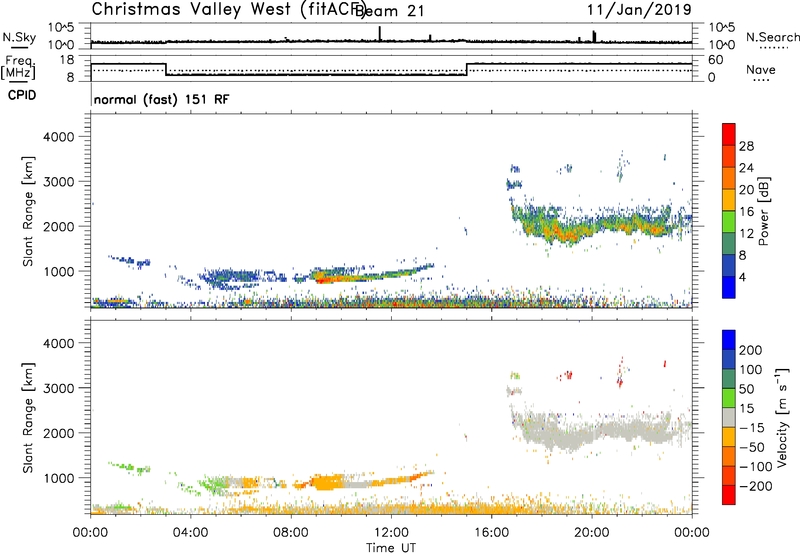Select the '04:00' time tick label
Screen dimensions: 800x554
pyautogui.click(x=190, y=533)
